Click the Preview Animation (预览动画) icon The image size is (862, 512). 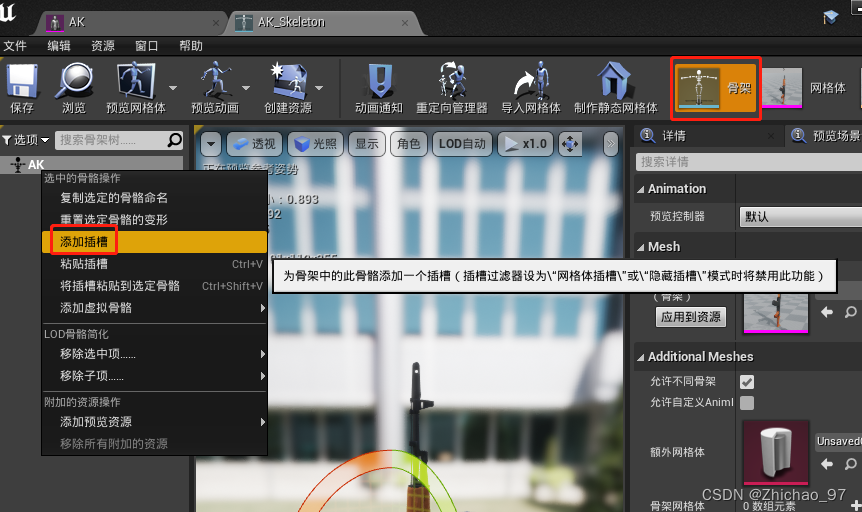tap(215, 80)
